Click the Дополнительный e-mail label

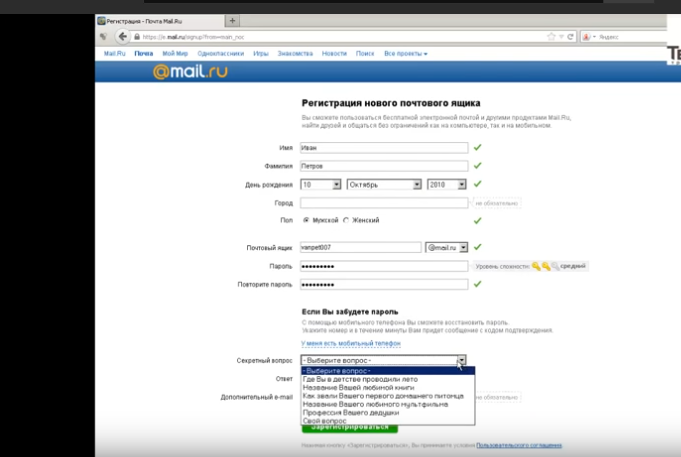(257, 397)
